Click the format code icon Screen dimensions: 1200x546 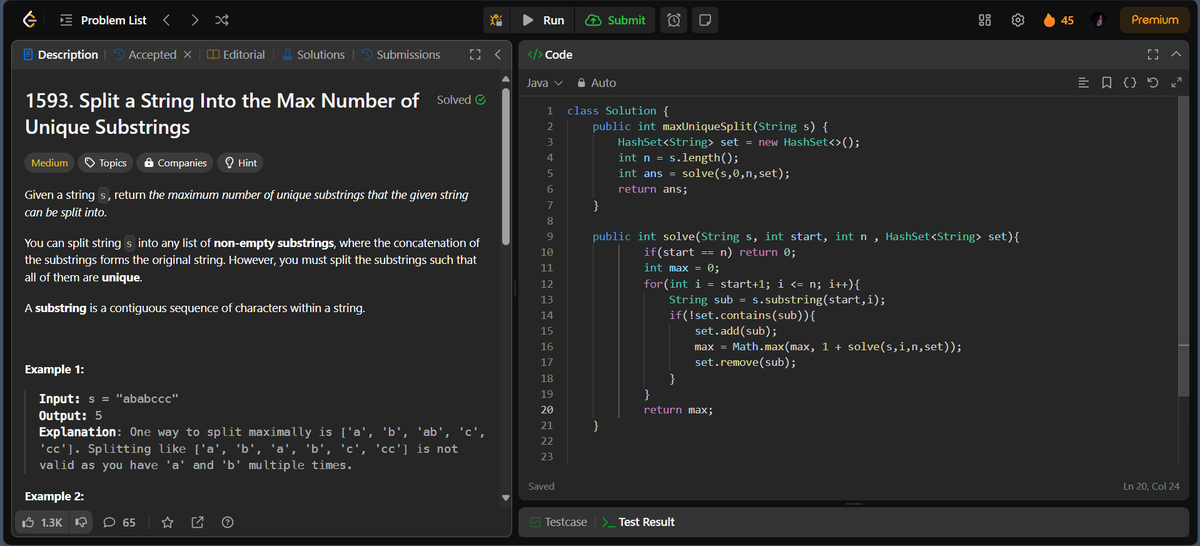pyautogui.click(x=1083, y=83)
